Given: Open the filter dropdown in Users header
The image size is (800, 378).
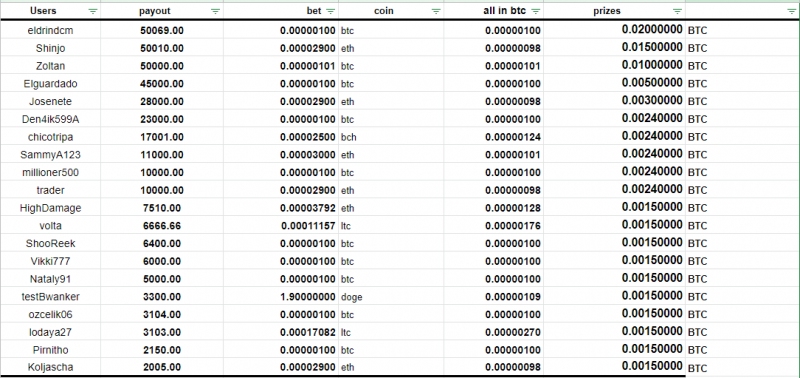Looking at the screenshot, I should pos(93,11).
